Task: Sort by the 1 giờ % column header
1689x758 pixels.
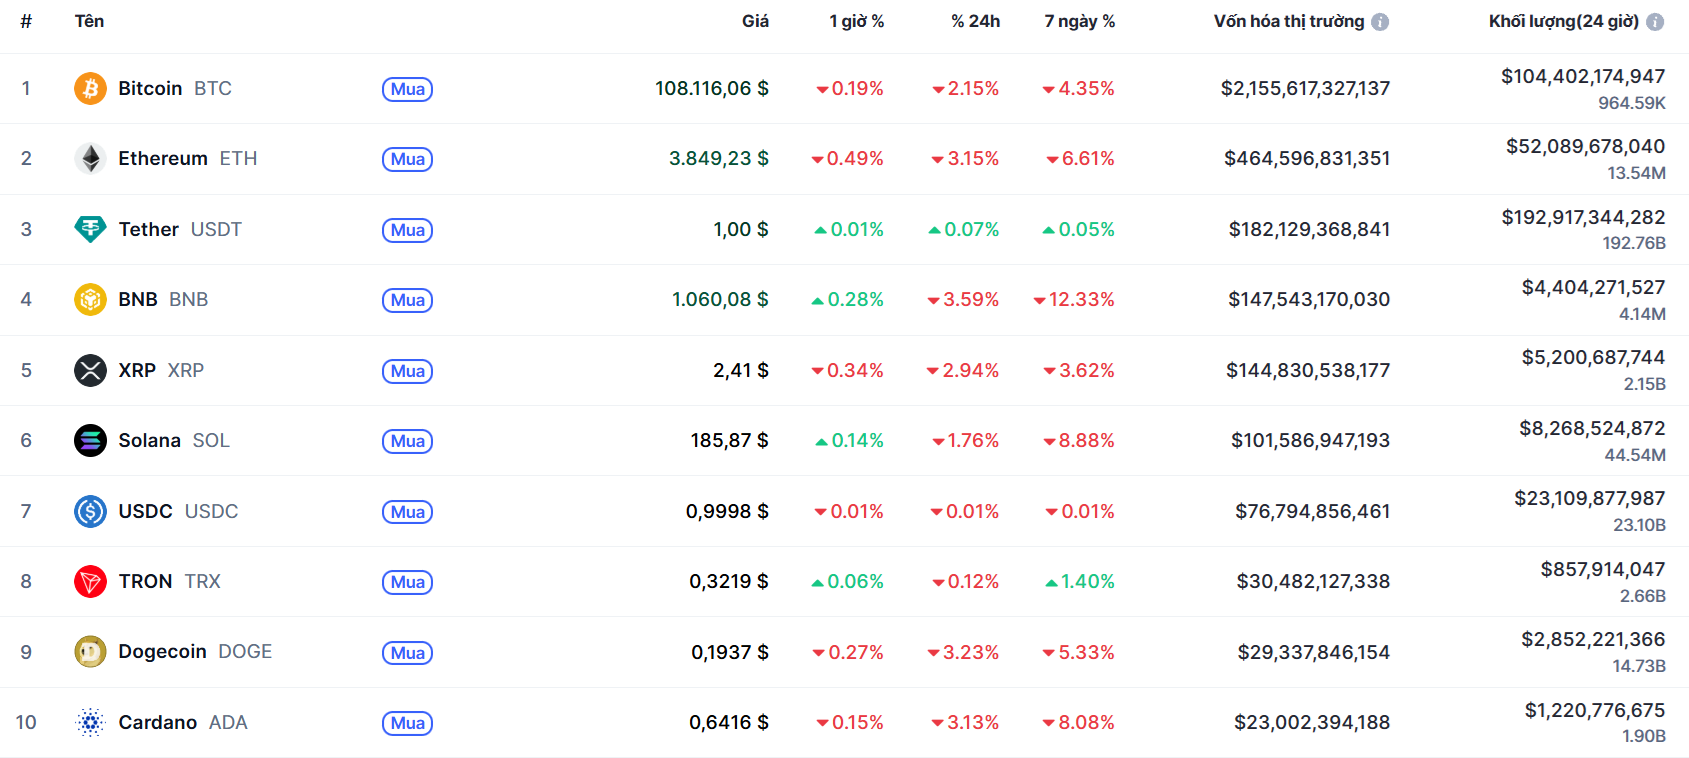Action: tap(856, 21)
